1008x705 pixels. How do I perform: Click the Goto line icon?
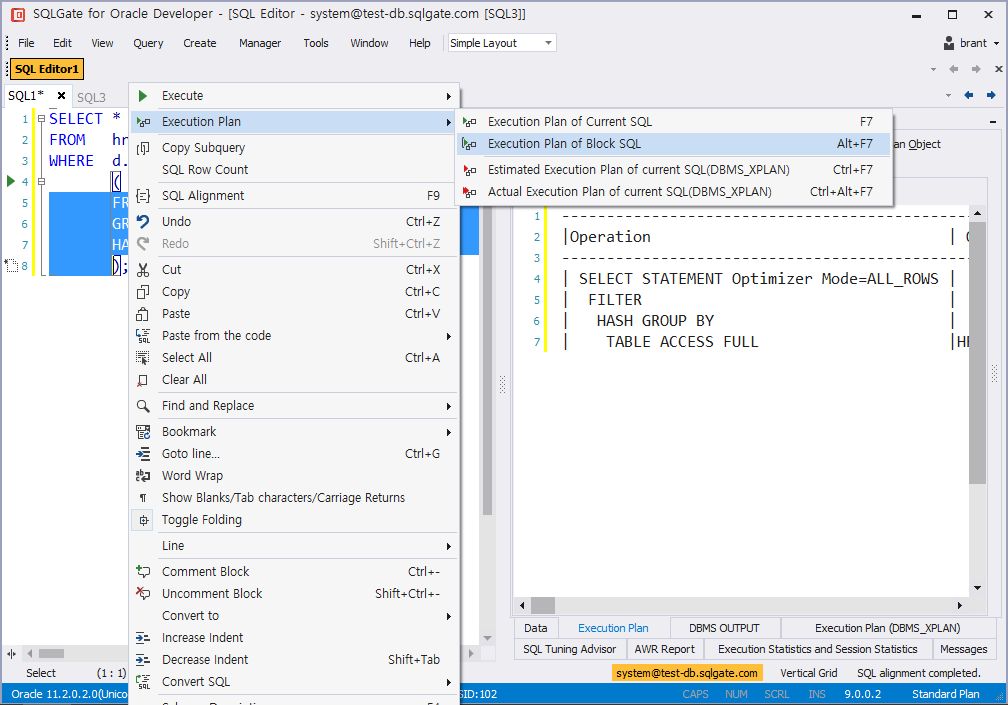(143, 454)
